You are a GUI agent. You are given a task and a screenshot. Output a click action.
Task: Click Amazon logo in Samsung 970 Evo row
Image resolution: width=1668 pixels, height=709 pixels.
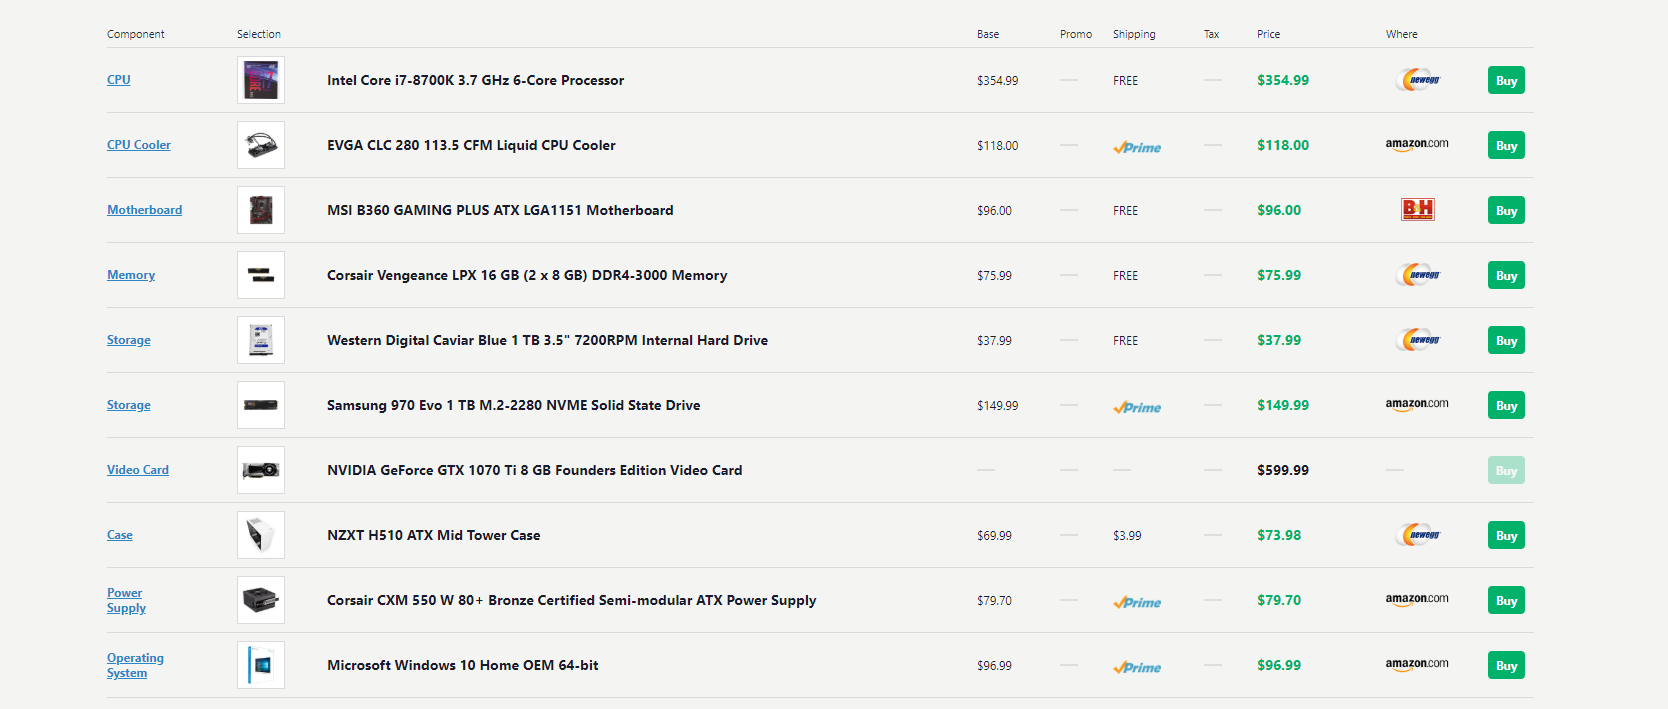[1417, 404]
